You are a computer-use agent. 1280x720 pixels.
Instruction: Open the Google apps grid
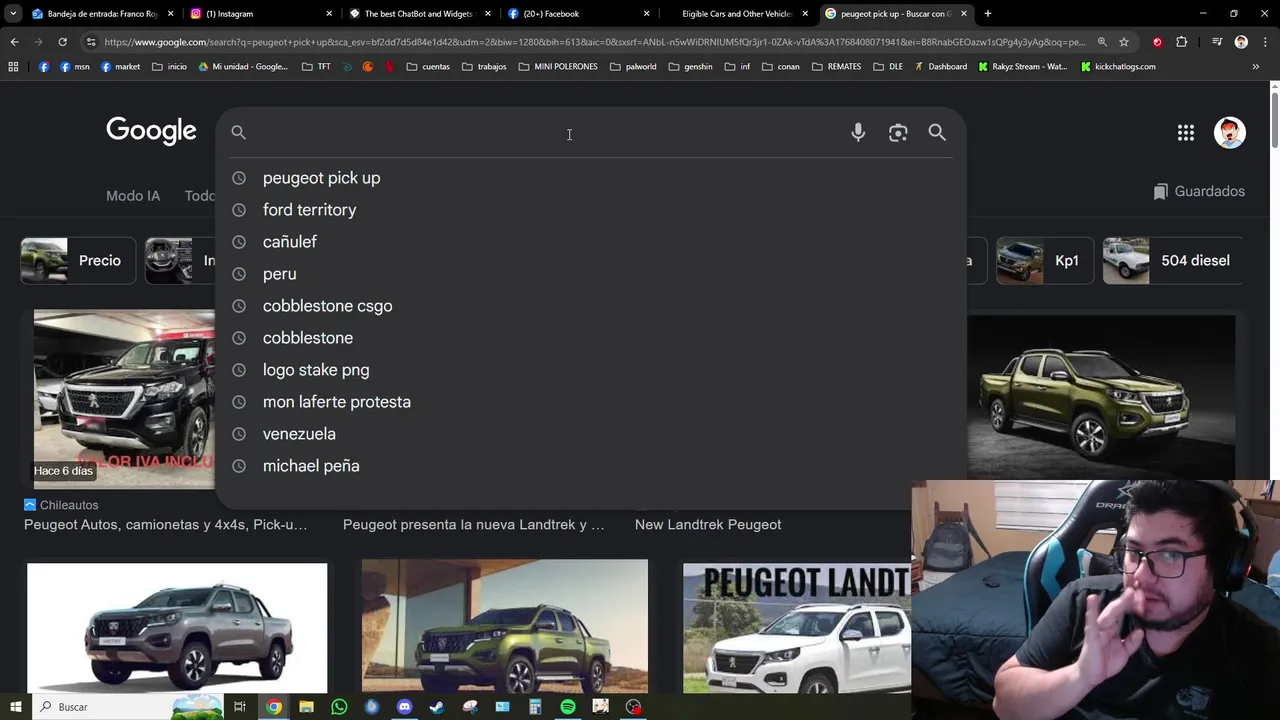click(x=1186, y=132)
